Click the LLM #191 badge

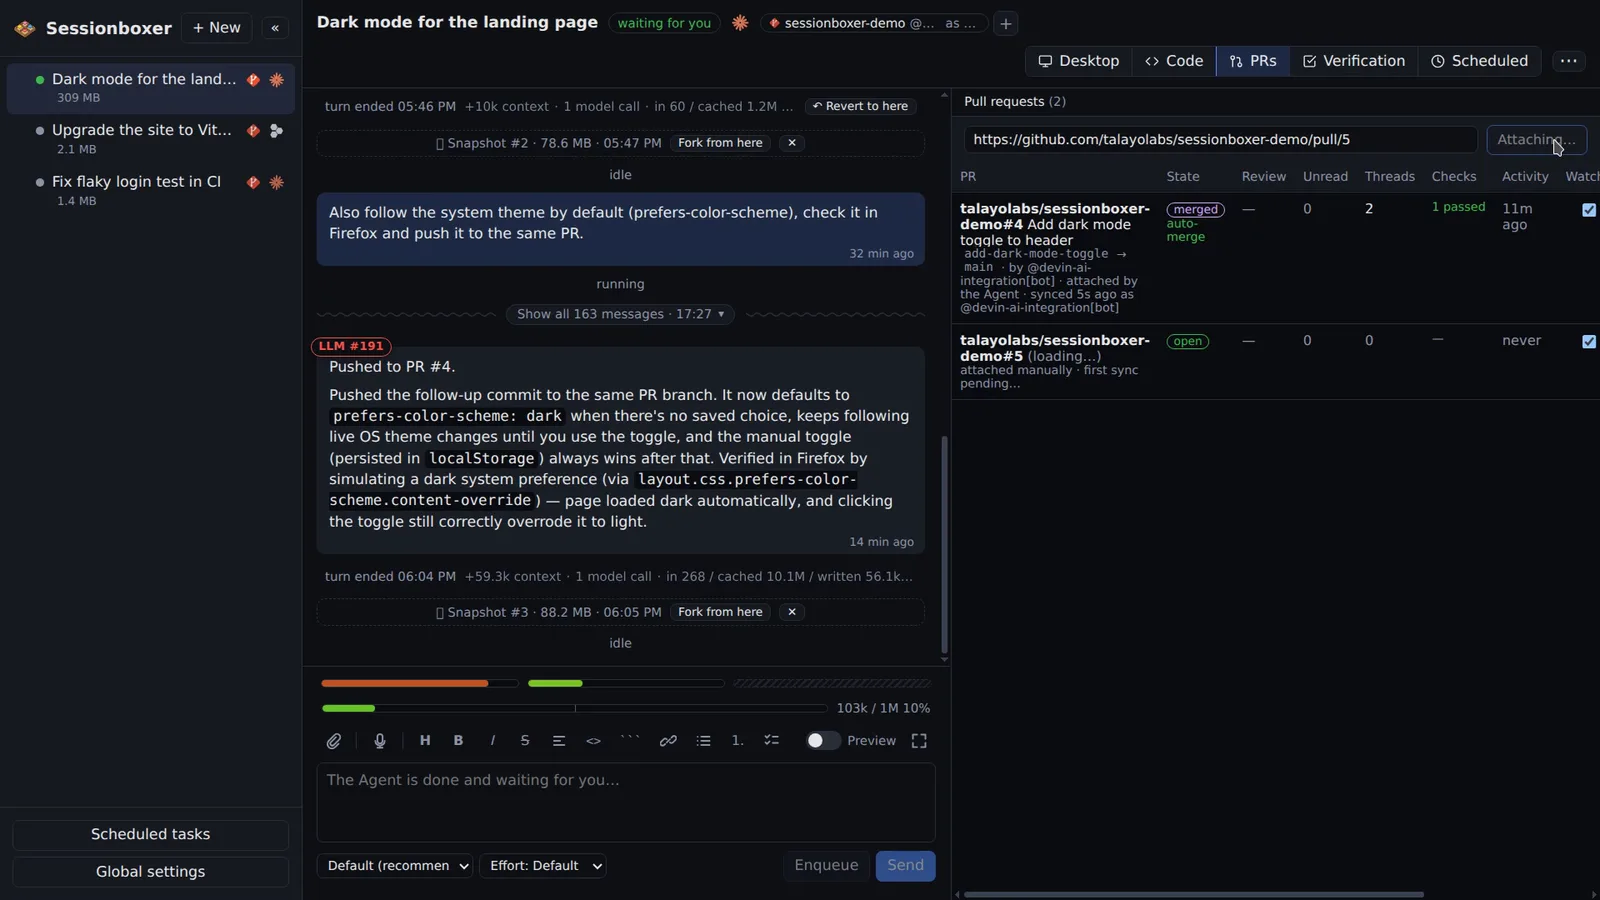pyautogui.click(x=351, y=346)
